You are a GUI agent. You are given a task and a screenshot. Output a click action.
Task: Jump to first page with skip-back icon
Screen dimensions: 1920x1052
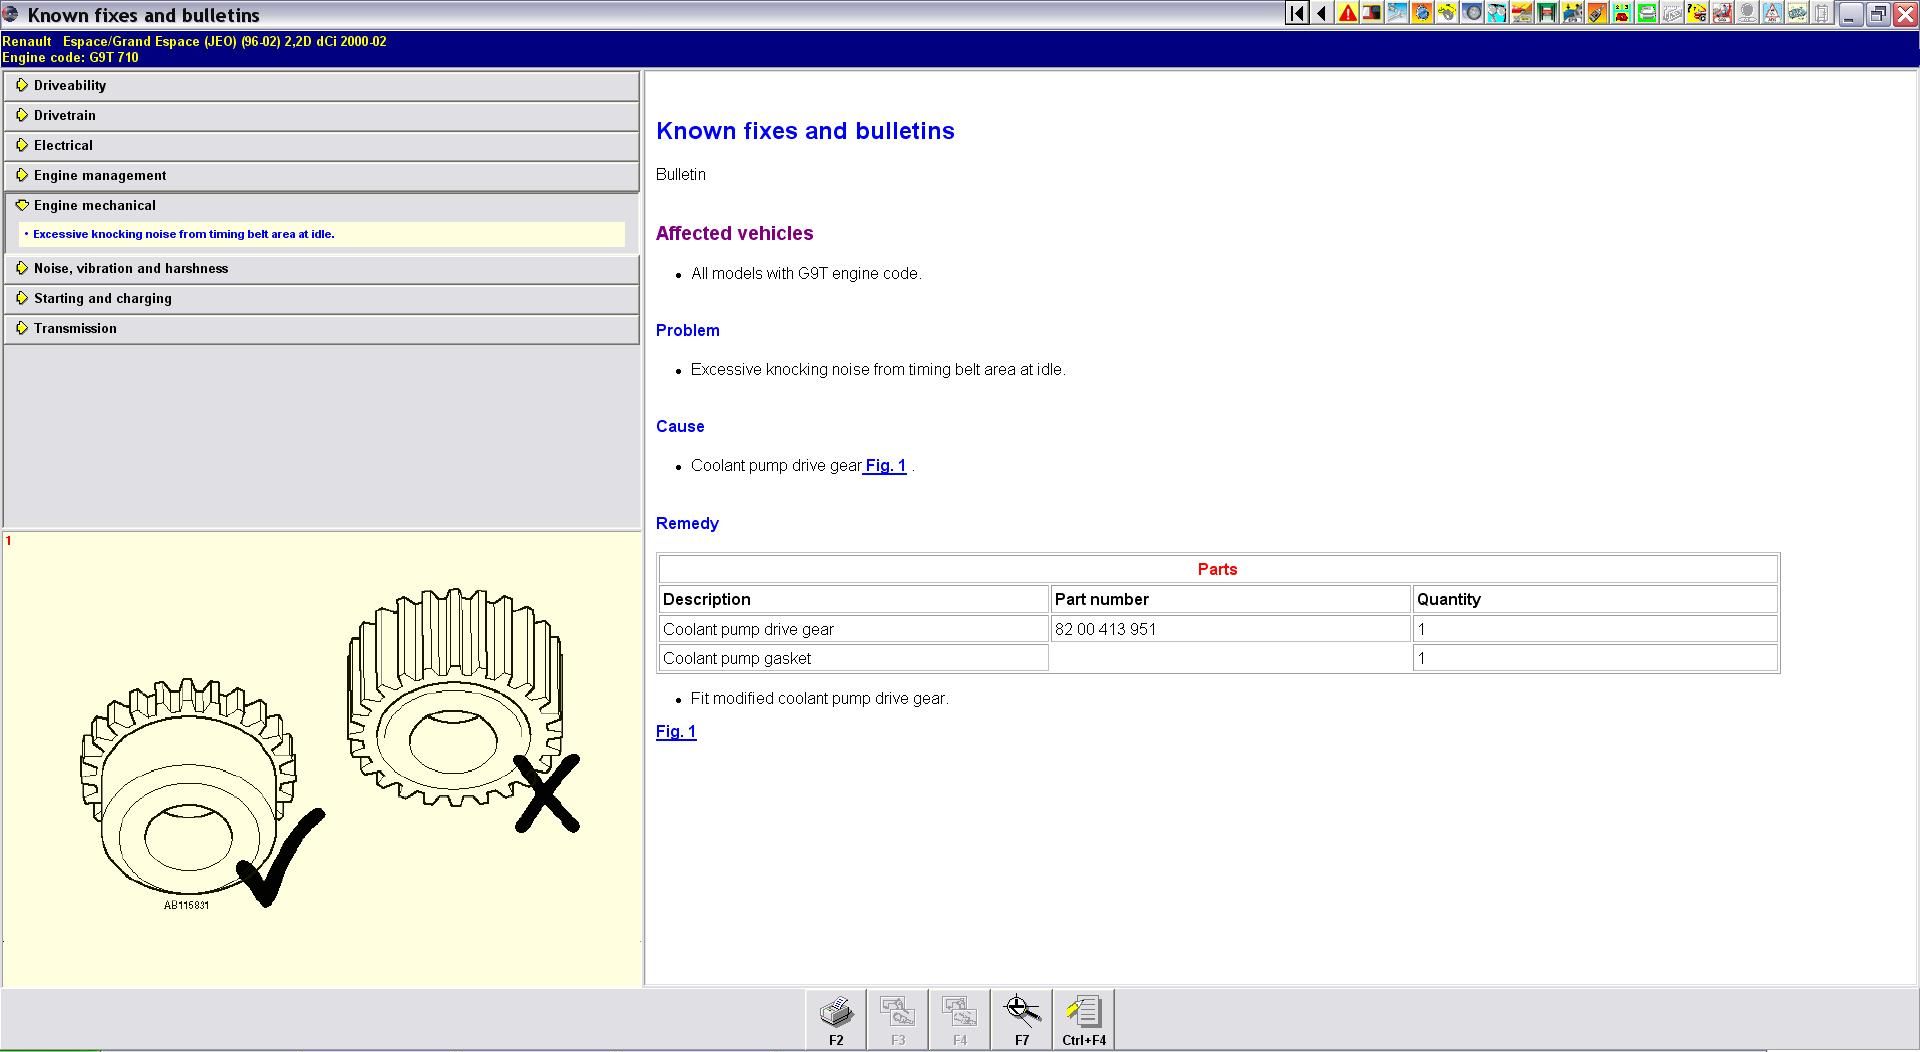coord(1297,13)
